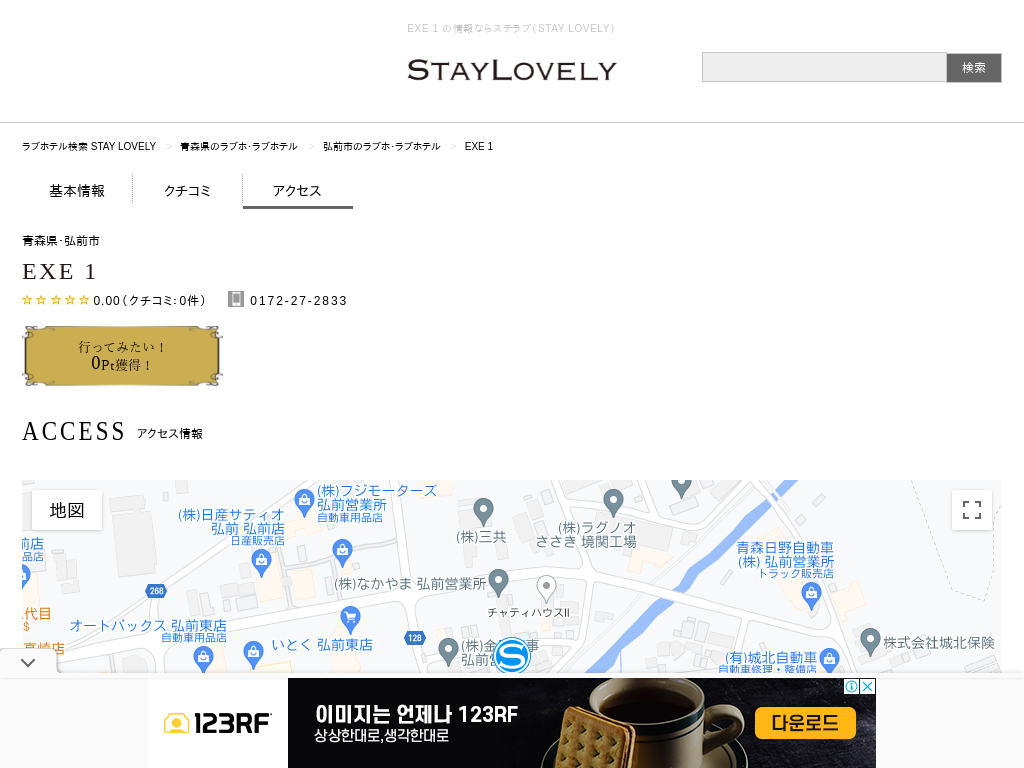Click the 行ってみたい gold button
This screenshot has height=768, width=1024.
pyautogui.click(x=122, y=356)
